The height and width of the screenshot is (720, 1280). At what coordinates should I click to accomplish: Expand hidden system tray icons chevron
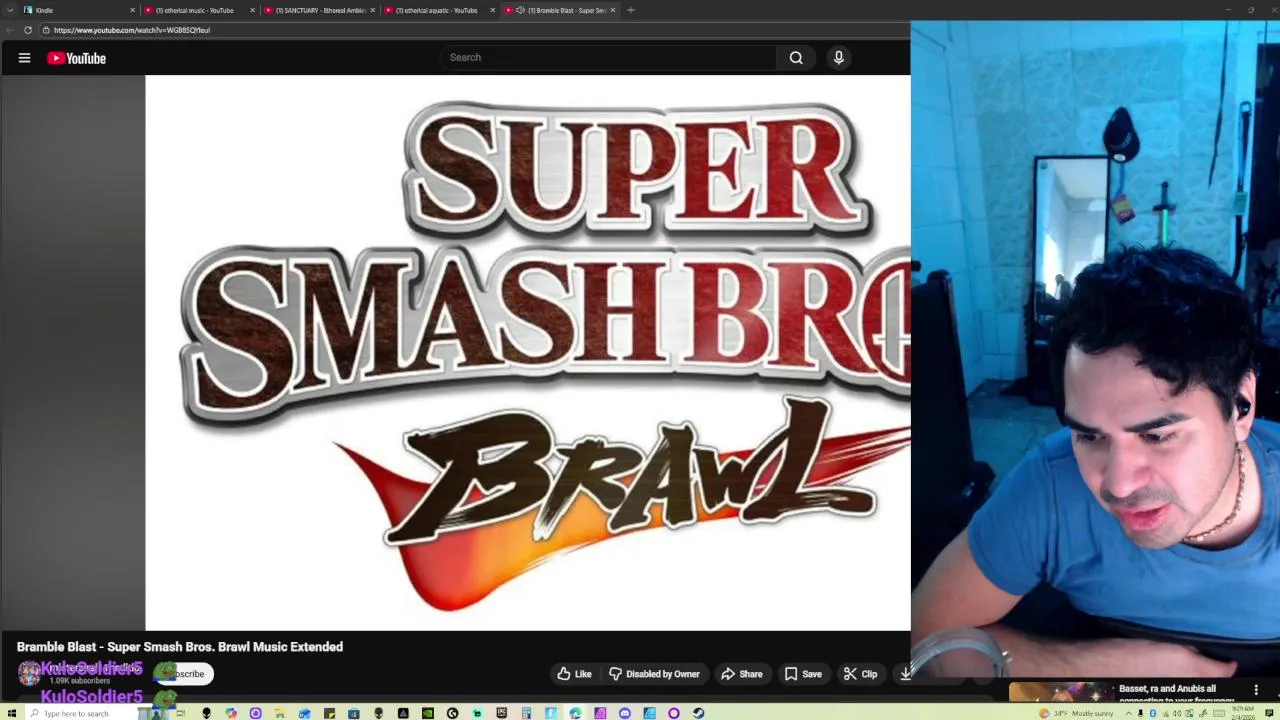click(1129, 713)
